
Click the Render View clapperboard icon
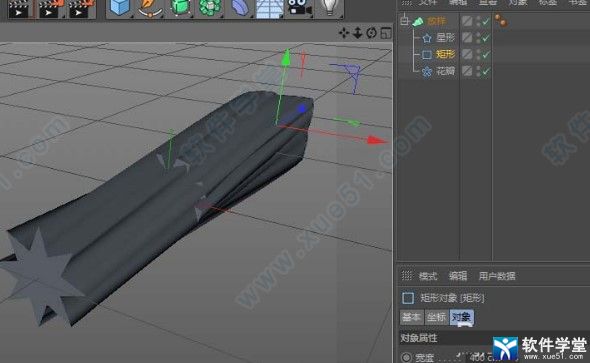pyautogui.click(x=18, y=9)
